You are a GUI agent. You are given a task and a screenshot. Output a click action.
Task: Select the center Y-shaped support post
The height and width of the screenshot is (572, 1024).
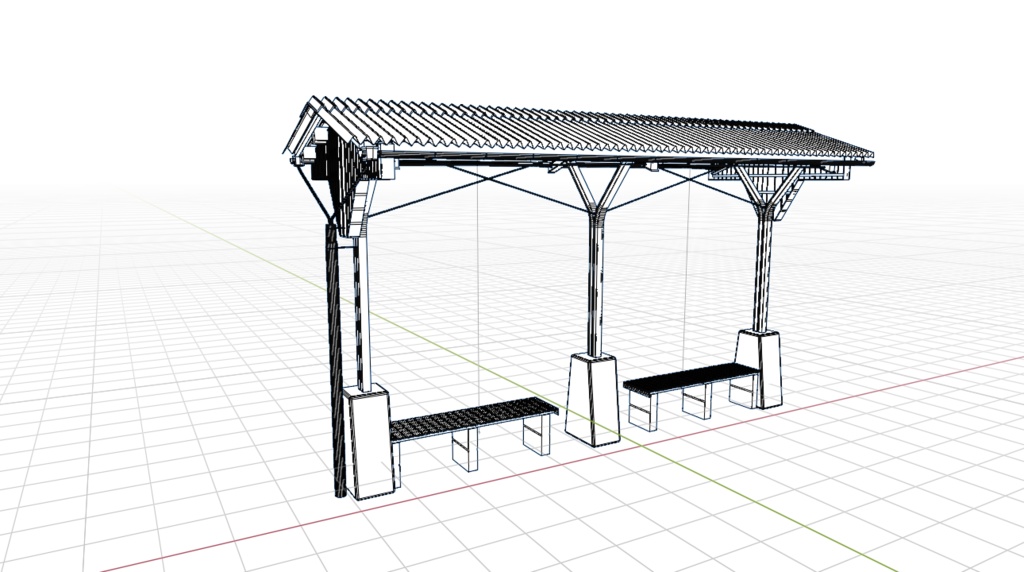click(596, 261)
